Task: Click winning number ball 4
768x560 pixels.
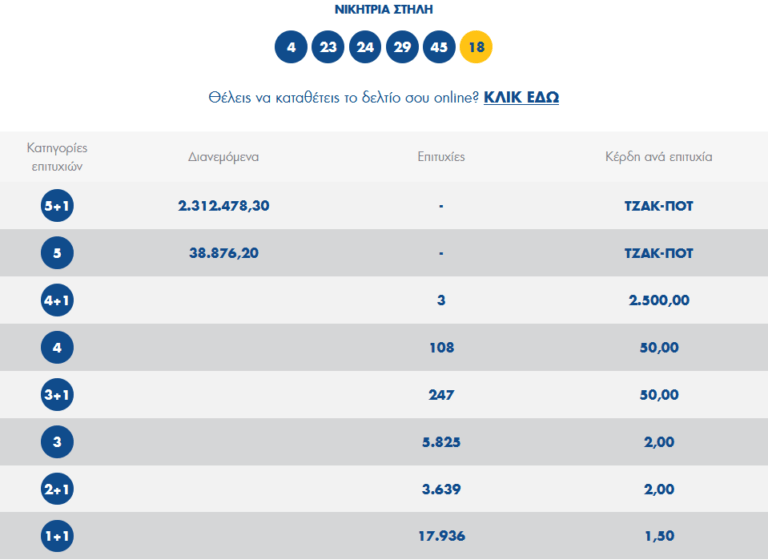Action: click(x=291, y=47)
